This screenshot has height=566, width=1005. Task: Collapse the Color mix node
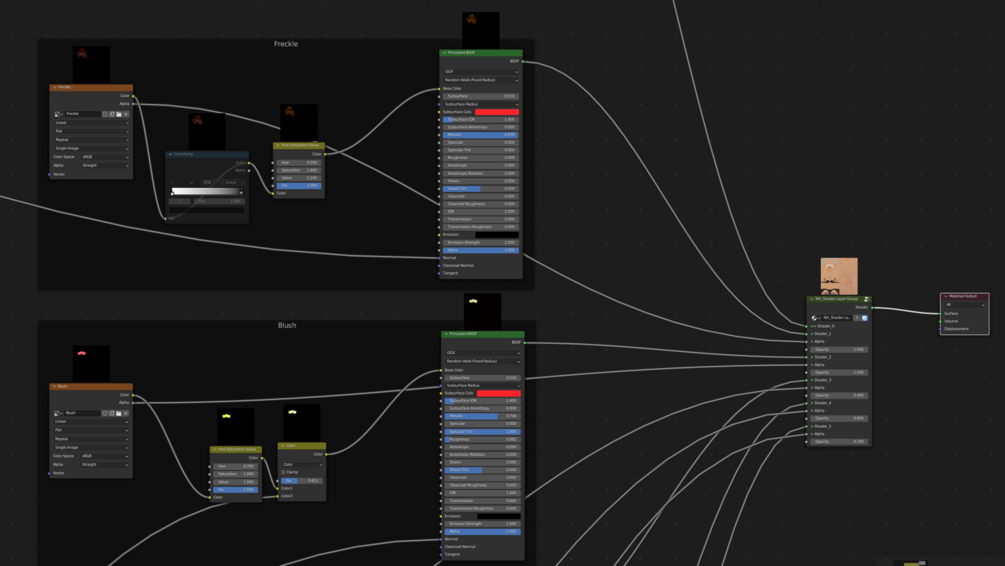[283, 445]
